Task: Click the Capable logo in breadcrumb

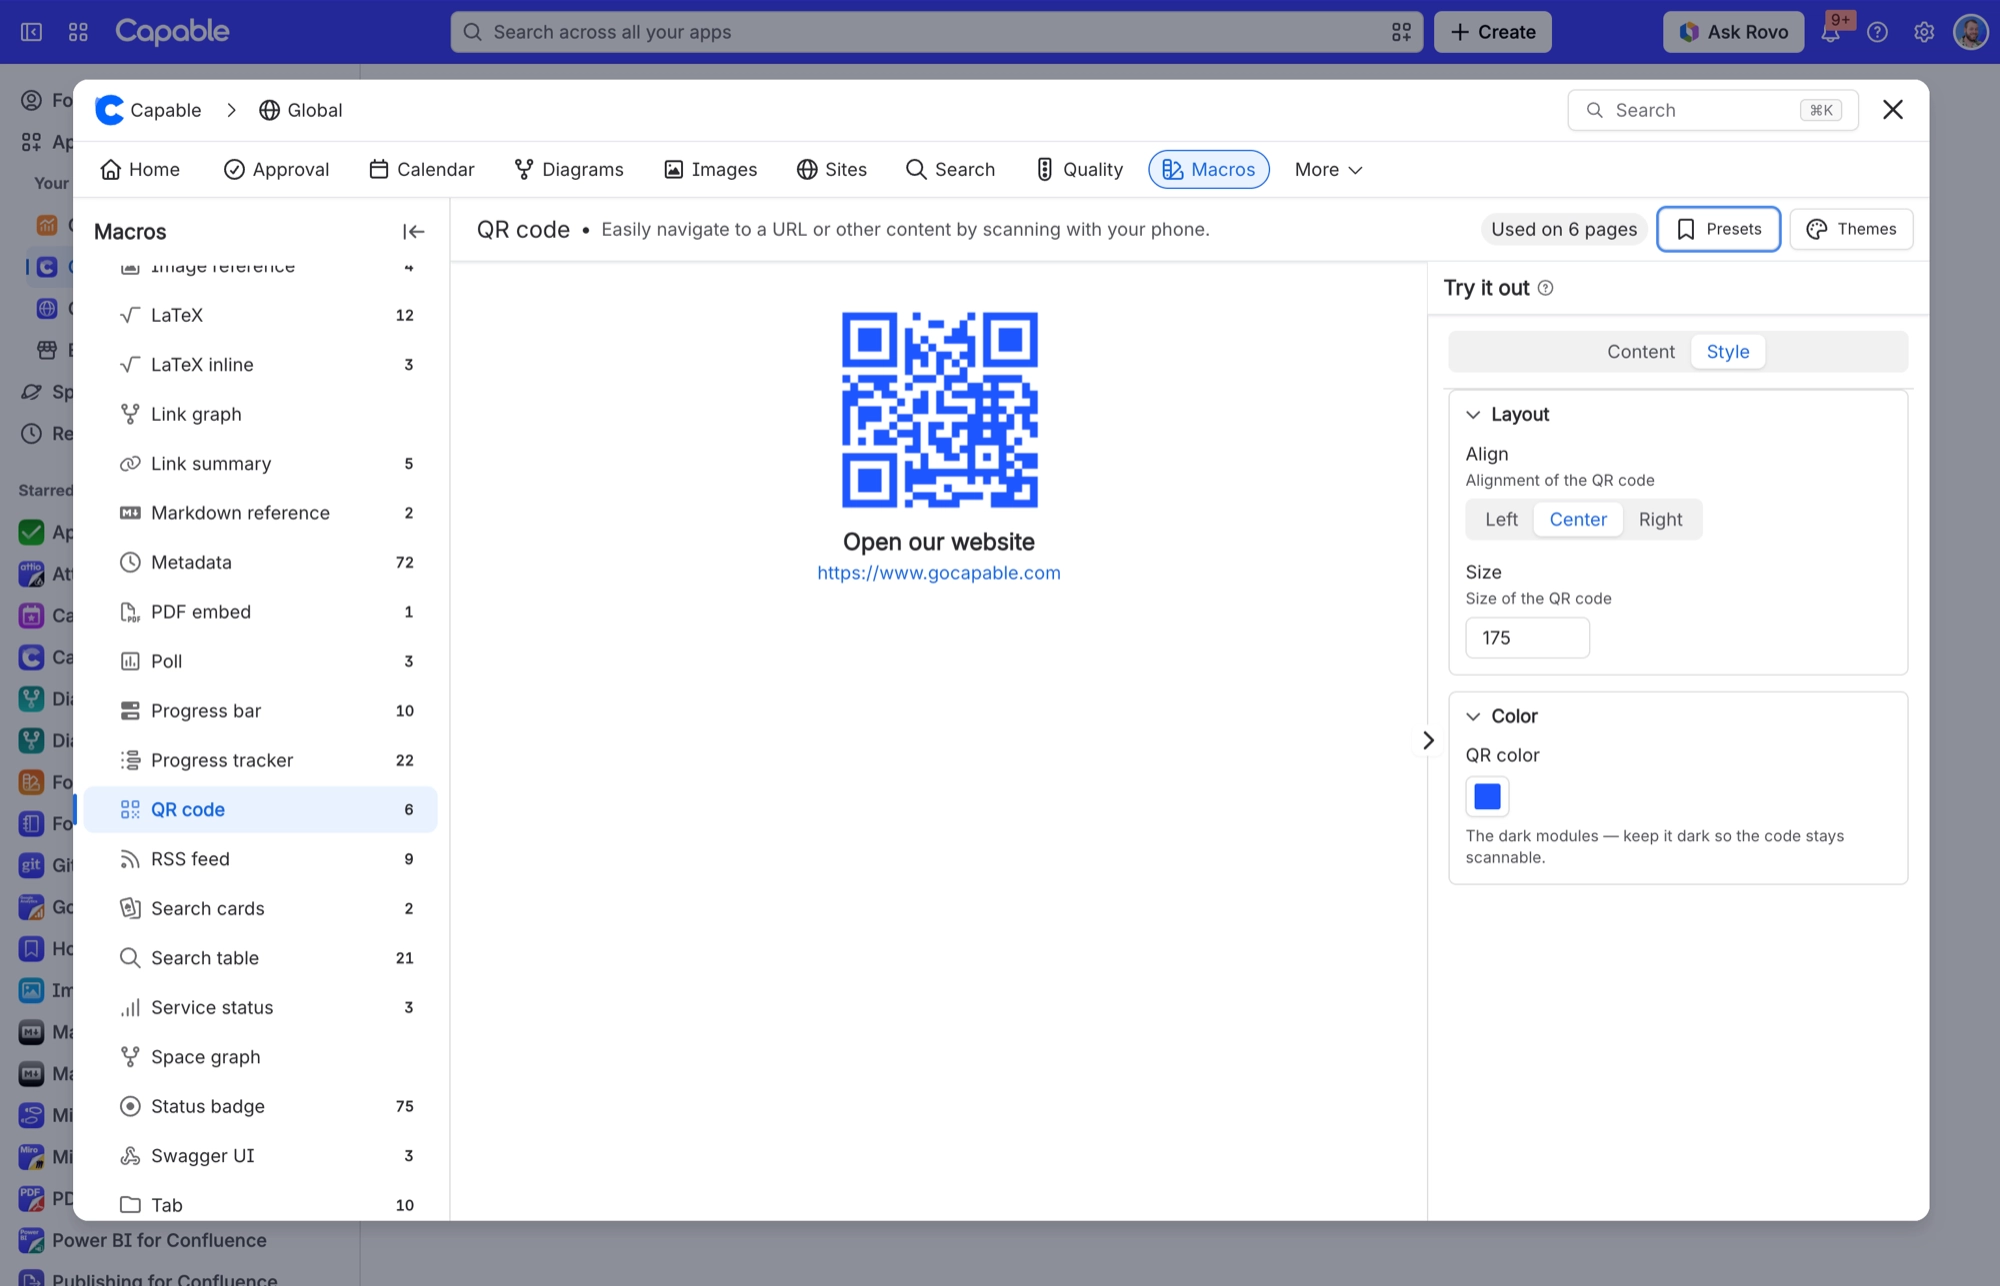Action: pos(109,110)
